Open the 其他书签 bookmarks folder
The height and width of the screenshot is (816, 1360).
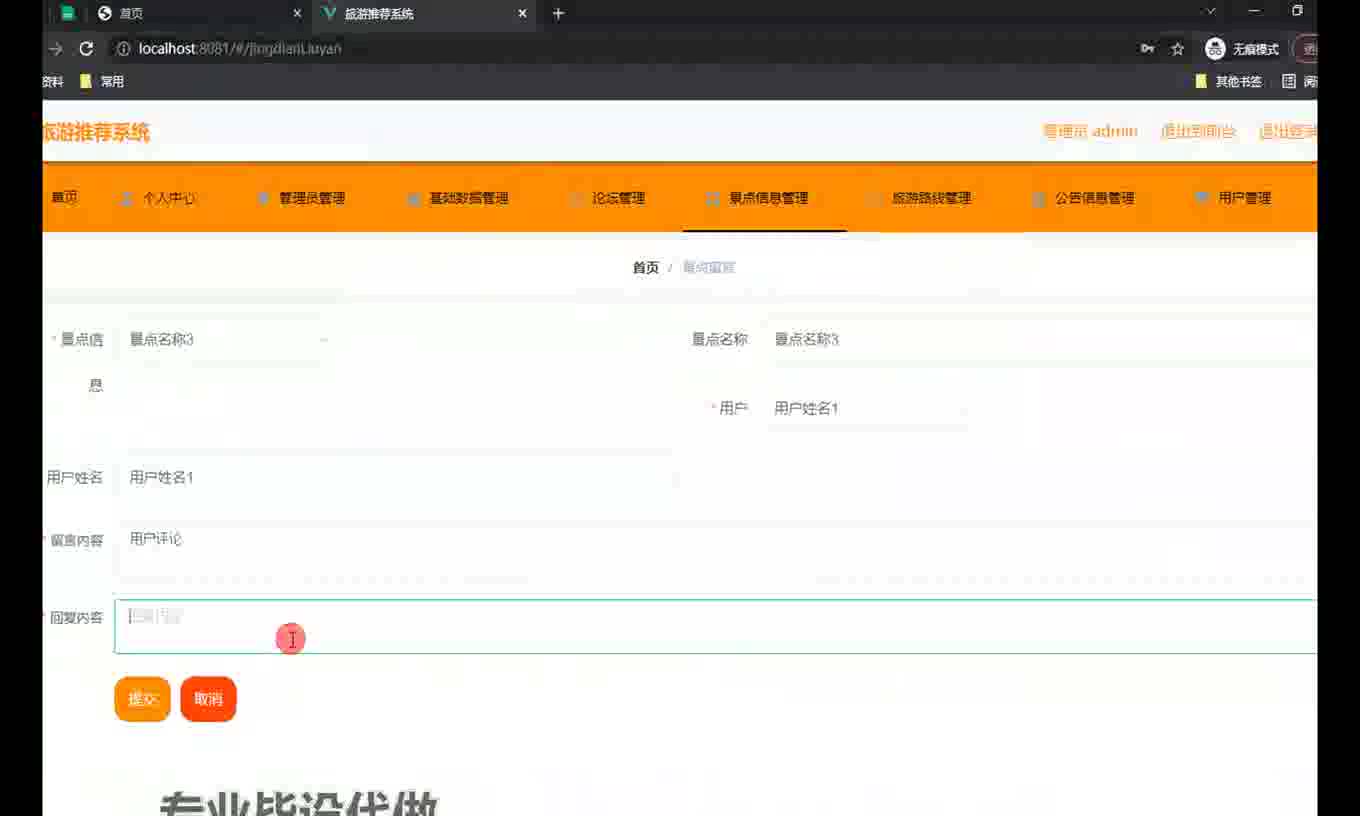(x=1229, y=81)
